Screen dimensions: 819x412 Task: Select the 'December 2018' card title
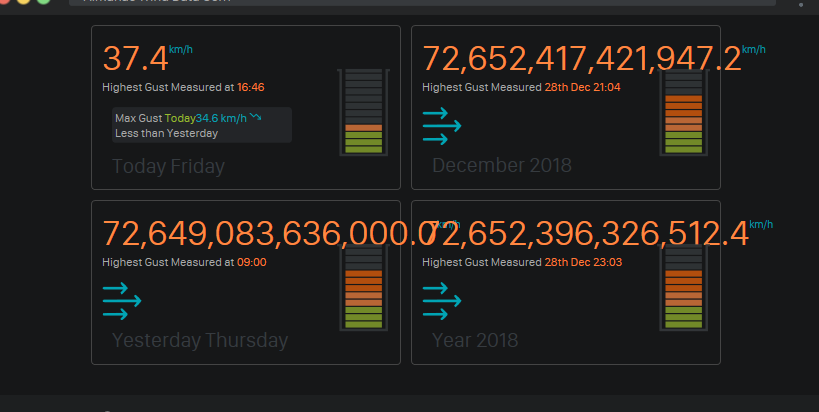click(x=501, y=166)
